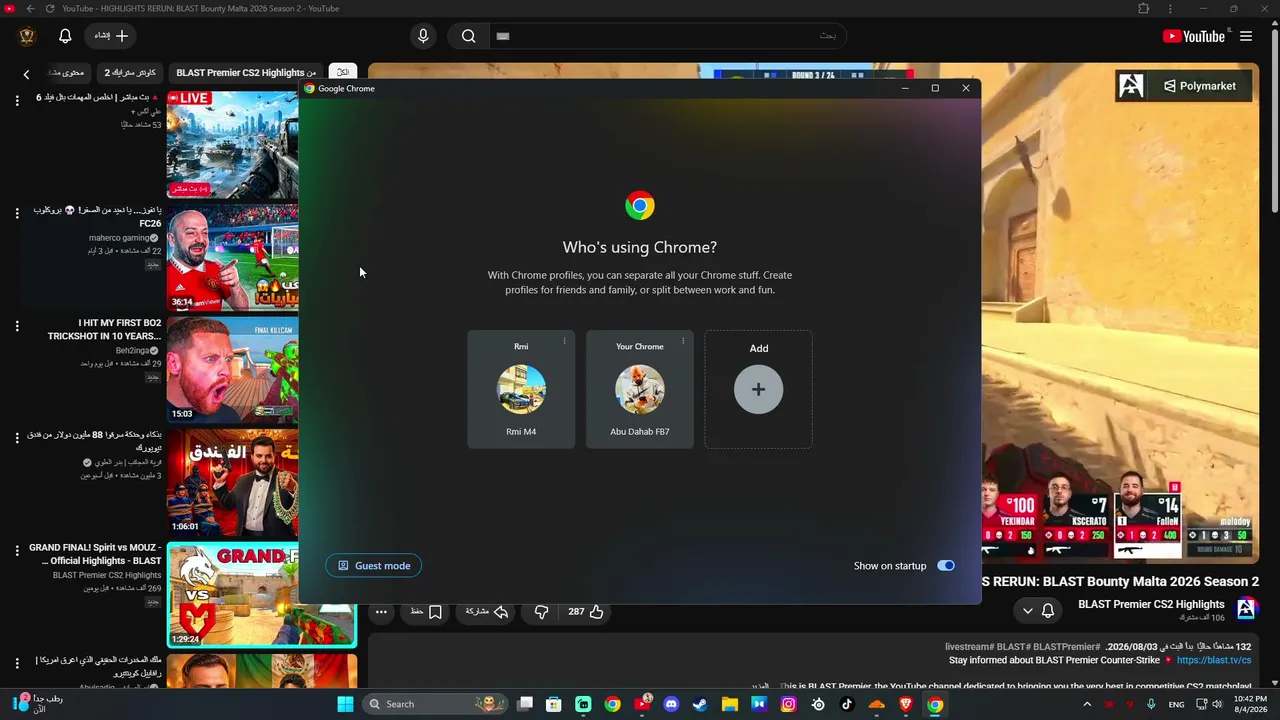Open options for the live battlefield video
Image resolution: width=1280 pixels, height=720 pixels.
click(x=17, y=99)
